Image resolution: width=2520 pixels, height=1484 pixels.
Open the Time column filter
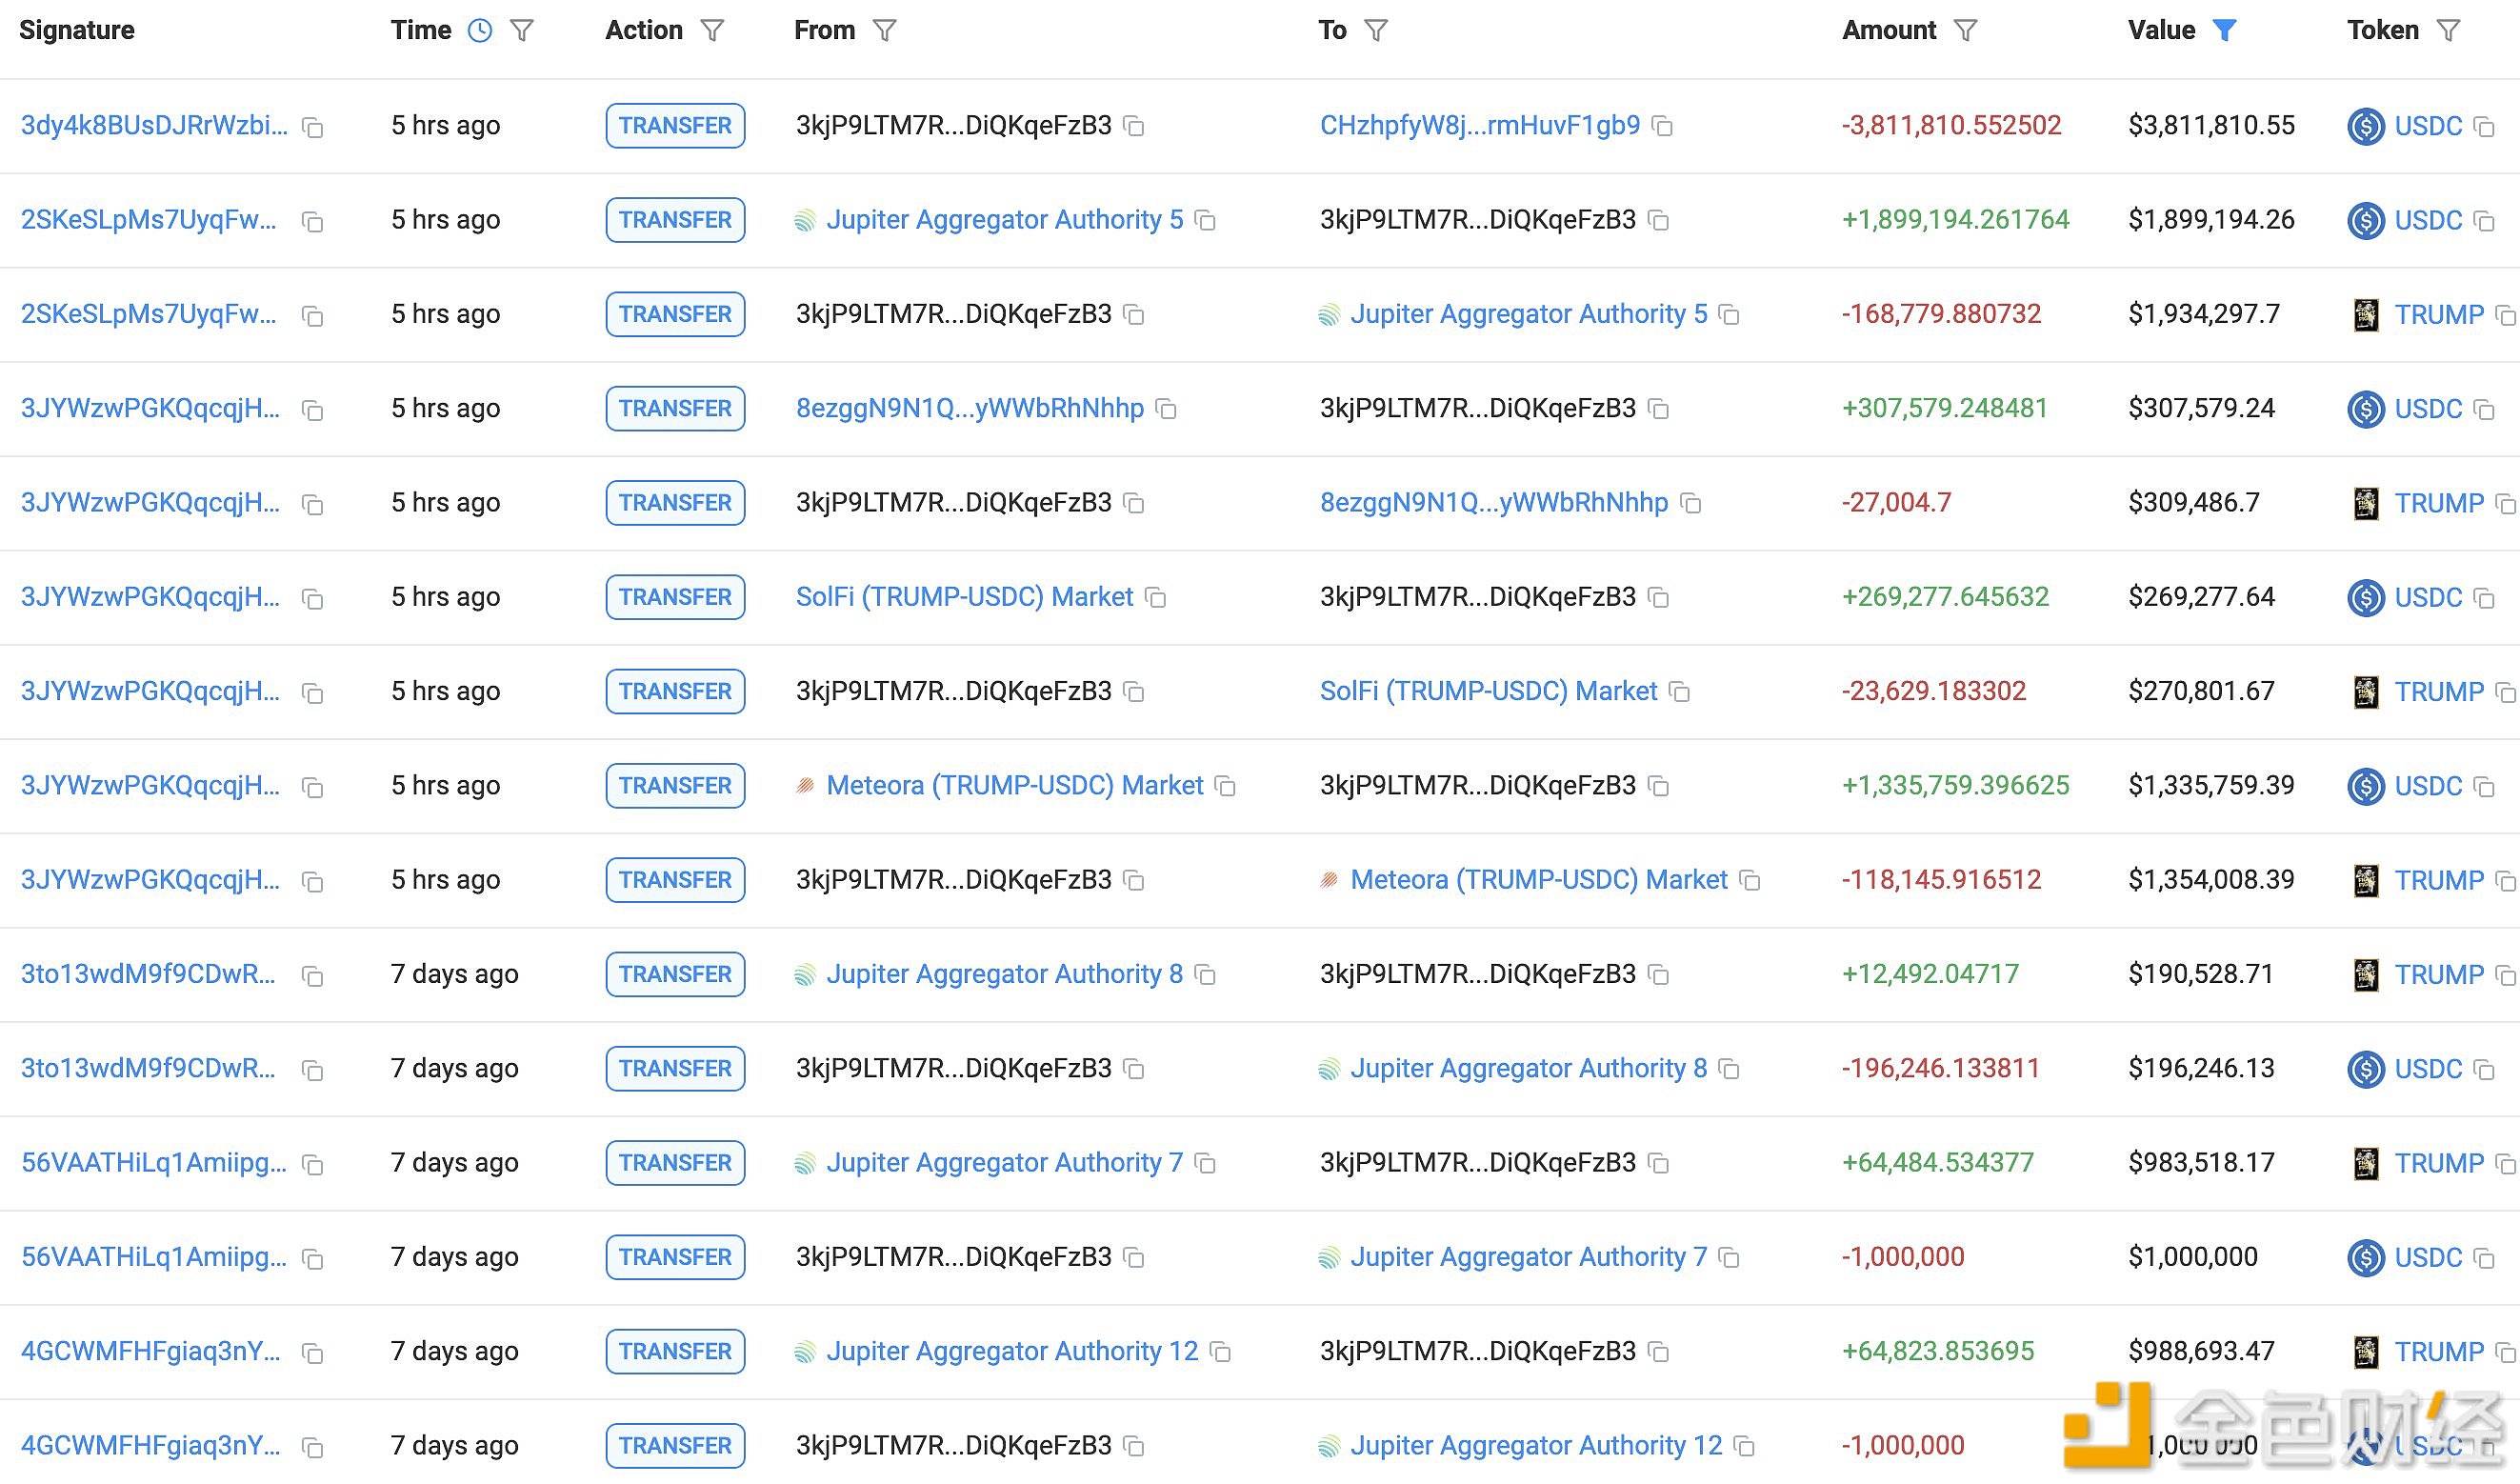pos(521,30)
